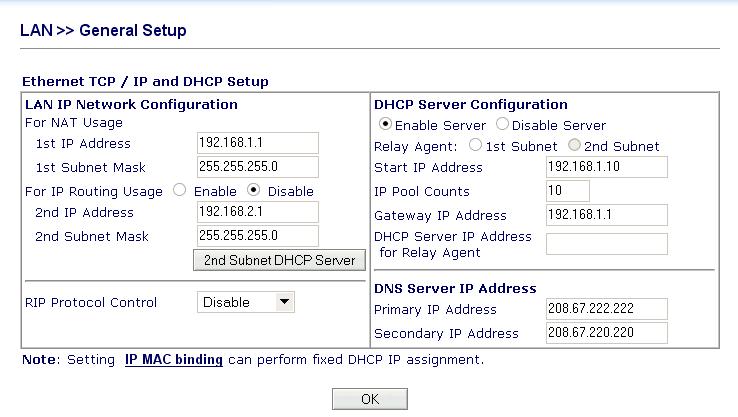Focus the 1st IP Address field
The width and height of the screenshot is (738, 417).
pos(257,143)
